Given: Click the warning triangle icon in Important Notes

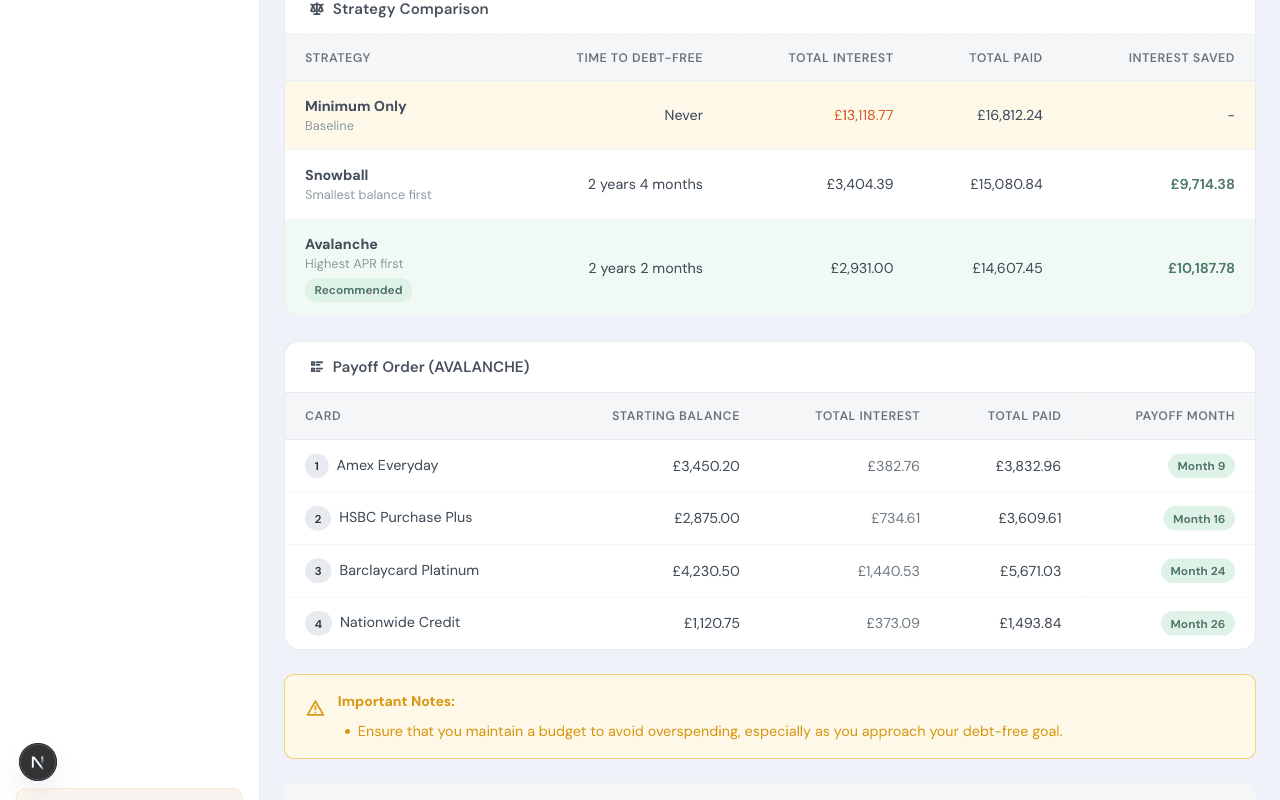Looking at the screenshot, I should pyautogui.click(x=315, y=709).
